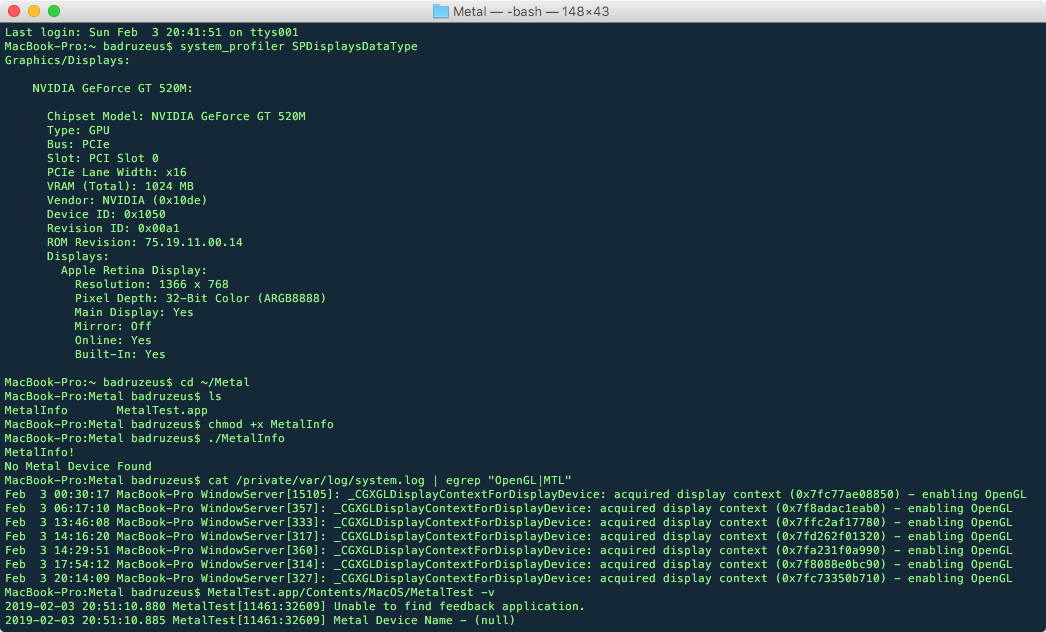The height and width of the screenshot is (632, 1046).
Task: Click the 'chmod +x MetalInfo' command
Action: (271, 424)
